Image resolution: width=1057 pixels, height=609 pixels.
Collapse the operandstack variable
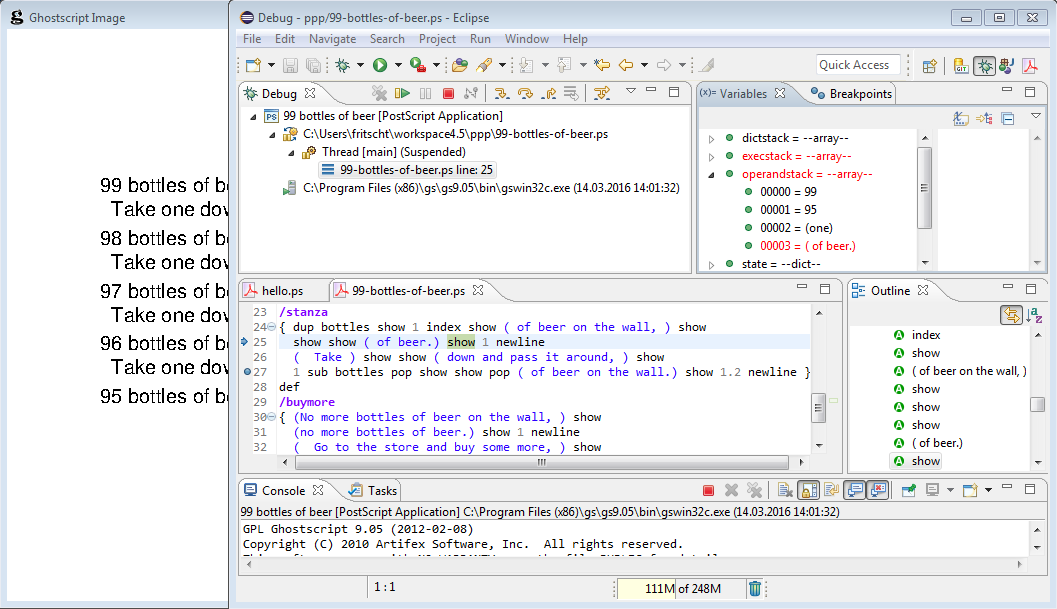click(711, 175)
